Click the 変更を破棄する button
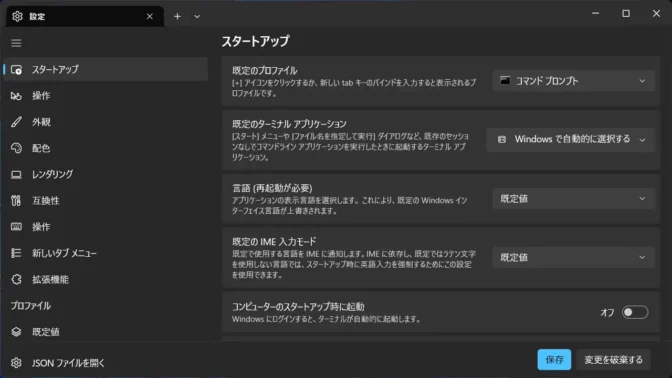This screenshot has height=378, width=672. click(x=613, y=360)
